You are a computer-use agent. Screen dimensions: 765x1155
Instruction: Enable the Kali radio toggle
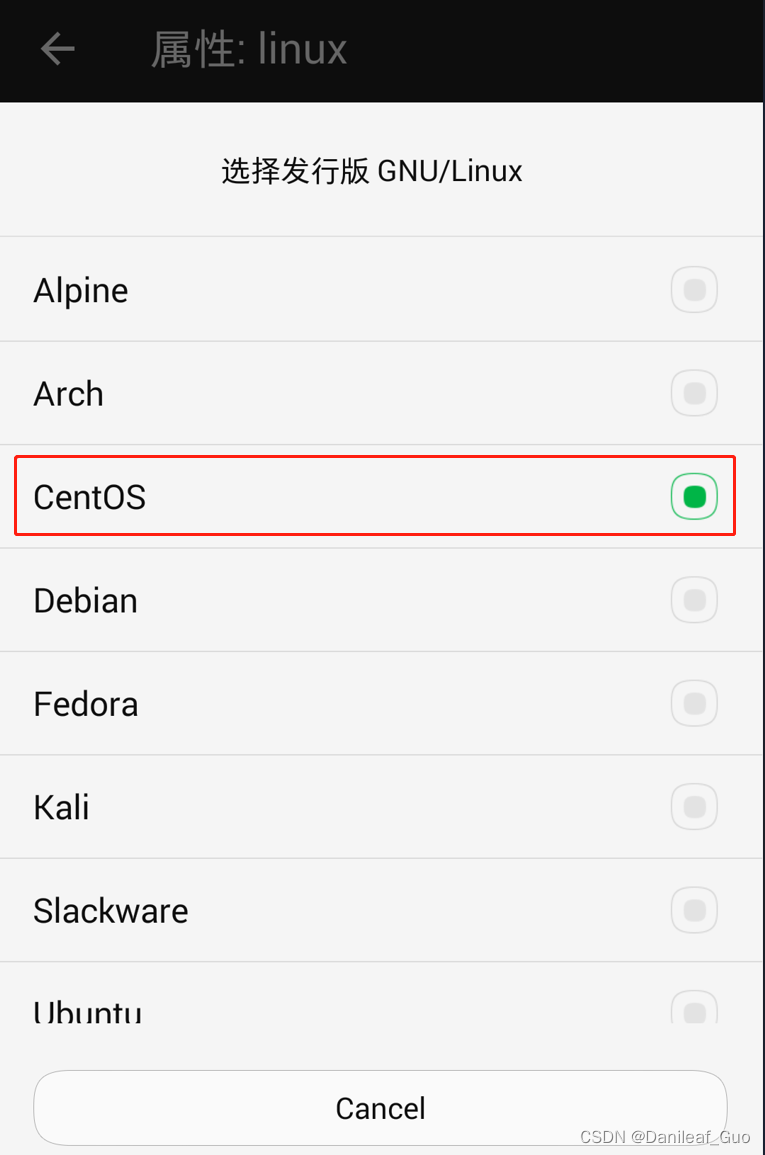[694, 807]
